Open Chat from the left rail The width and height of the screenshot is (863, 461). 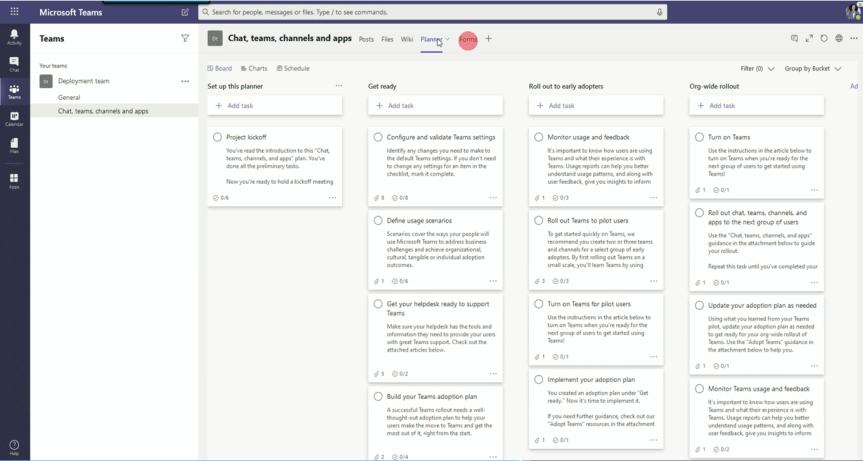click(x=14, y=64)
